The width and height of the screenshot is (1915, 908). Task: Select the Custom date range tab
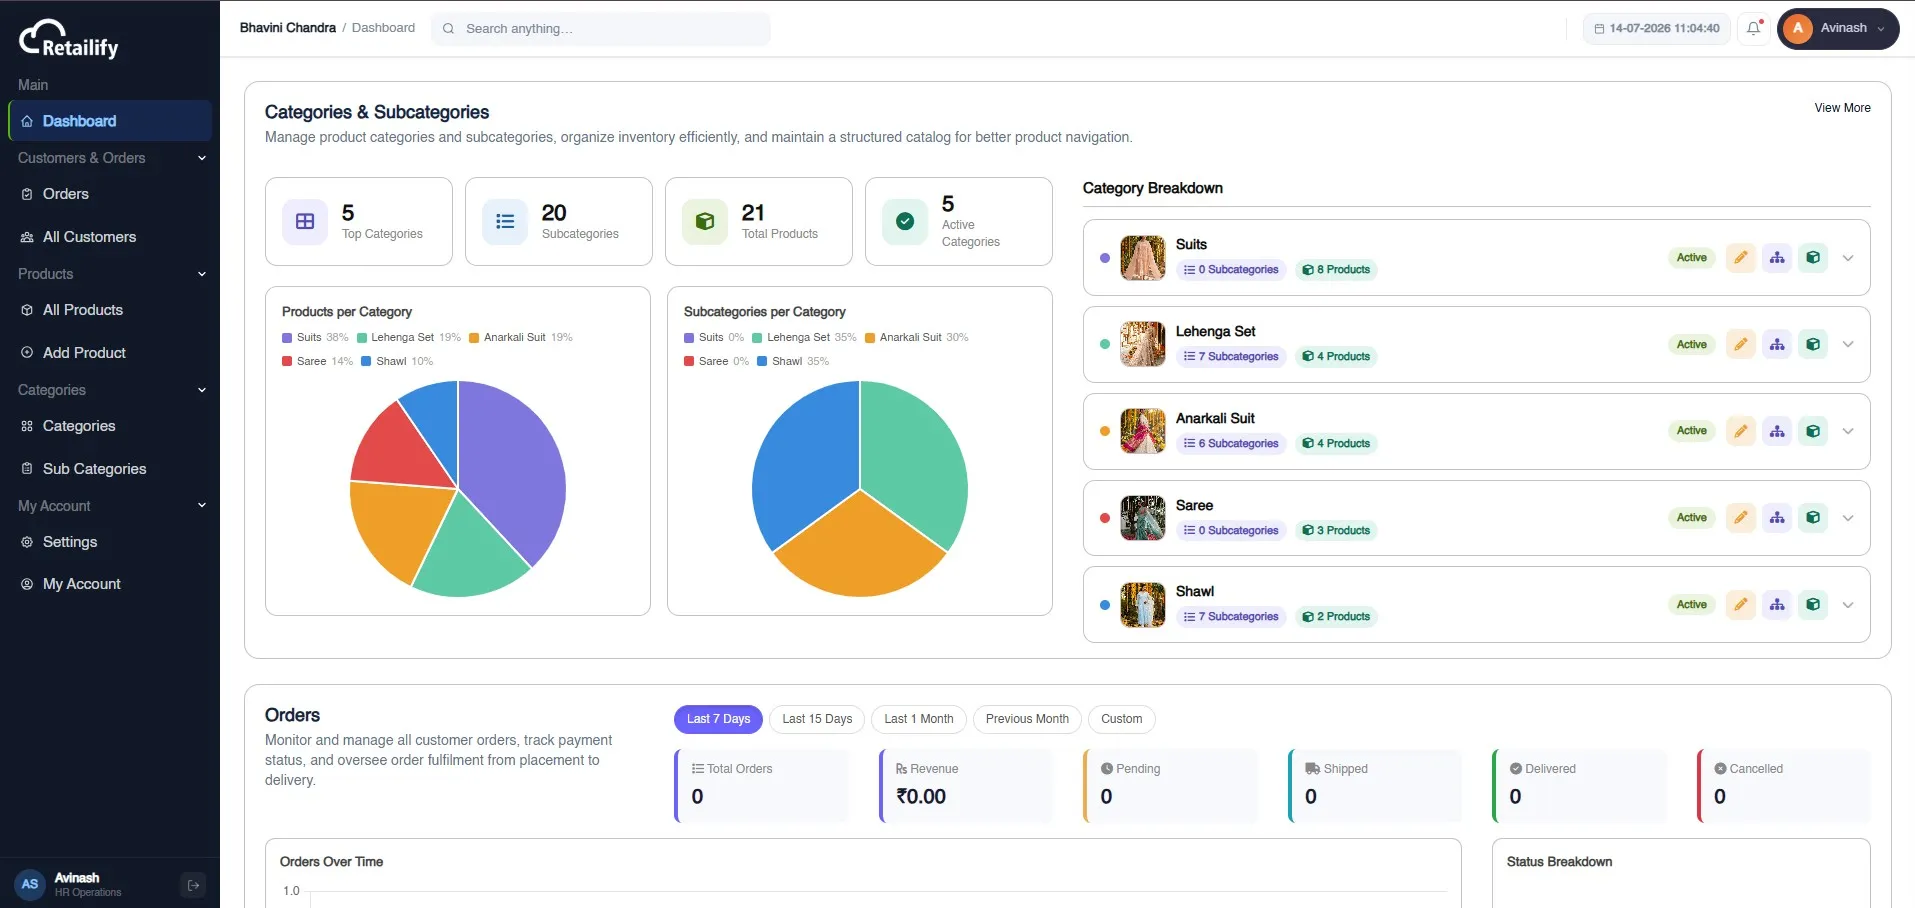pos(1121,719)
